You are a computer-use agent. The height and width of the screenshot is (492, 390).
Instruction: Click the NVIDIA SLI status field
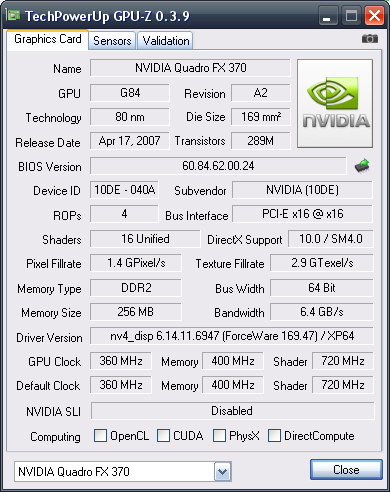(232, 411)
